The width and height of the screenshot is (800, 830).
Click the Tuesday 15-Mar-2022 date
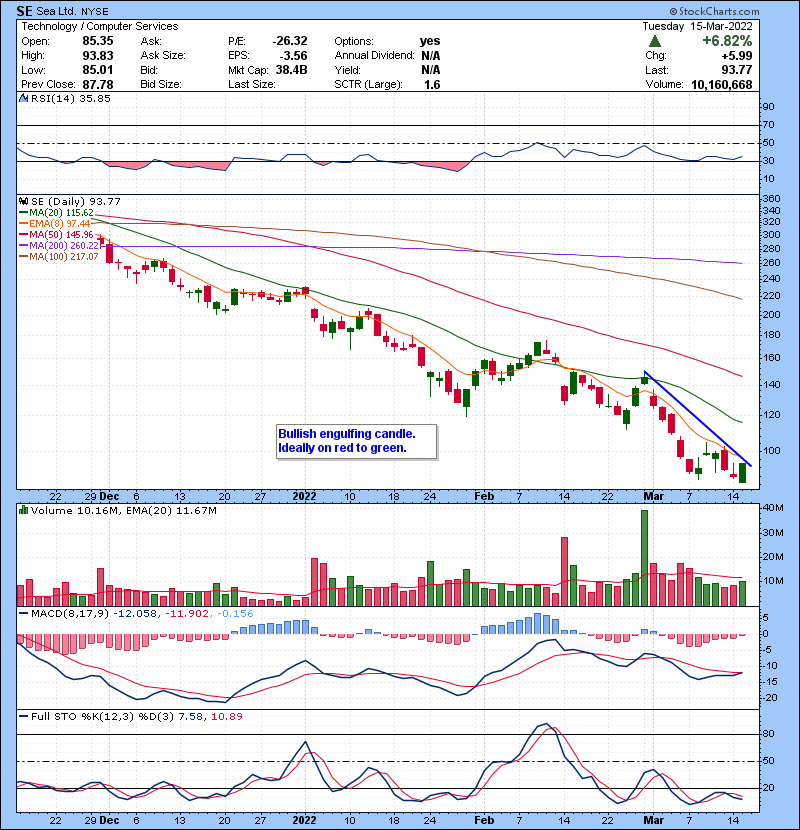[697, 26]
